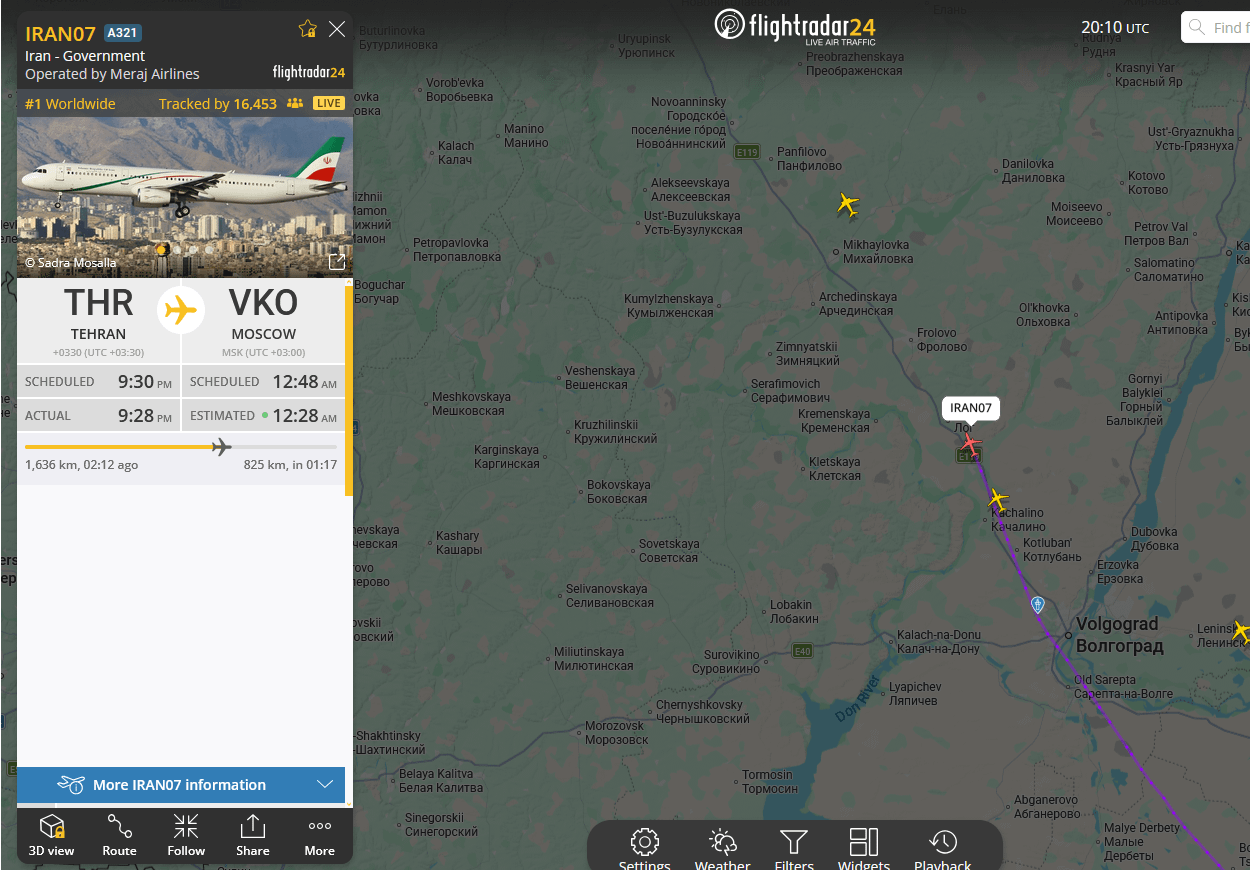
Task: Open the Weather layer options
Action: click(x=722, y=848)
